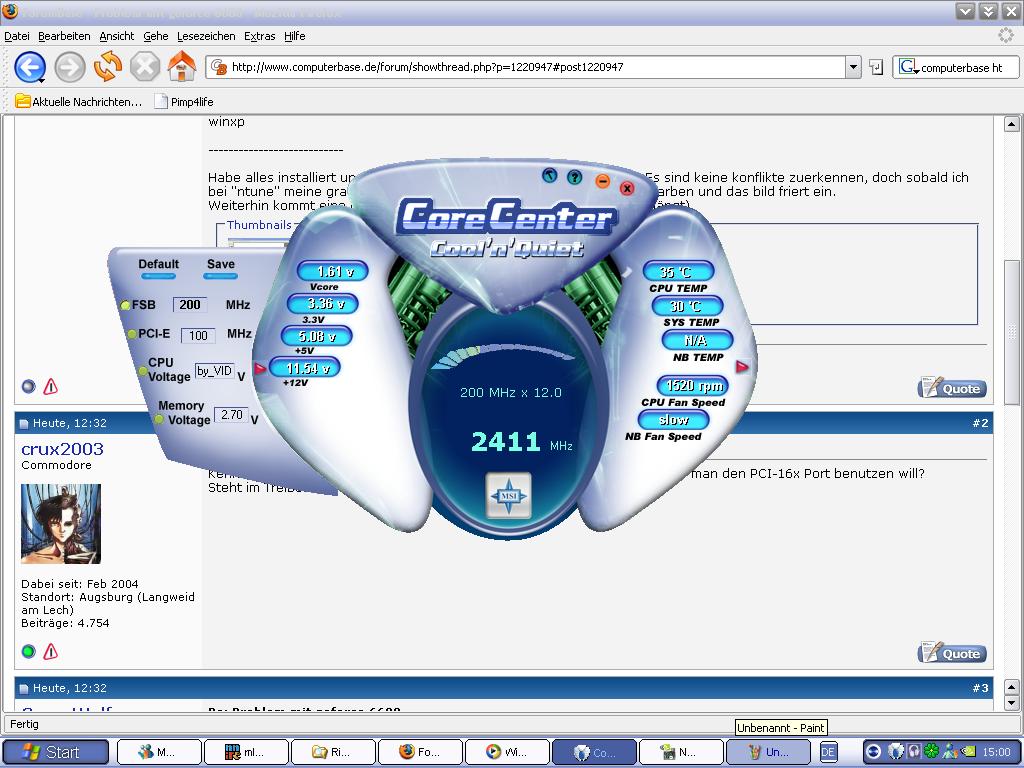The image size is (1024, 768).
Task: Click the FSB 200 MHz input field
Action: 190,304
